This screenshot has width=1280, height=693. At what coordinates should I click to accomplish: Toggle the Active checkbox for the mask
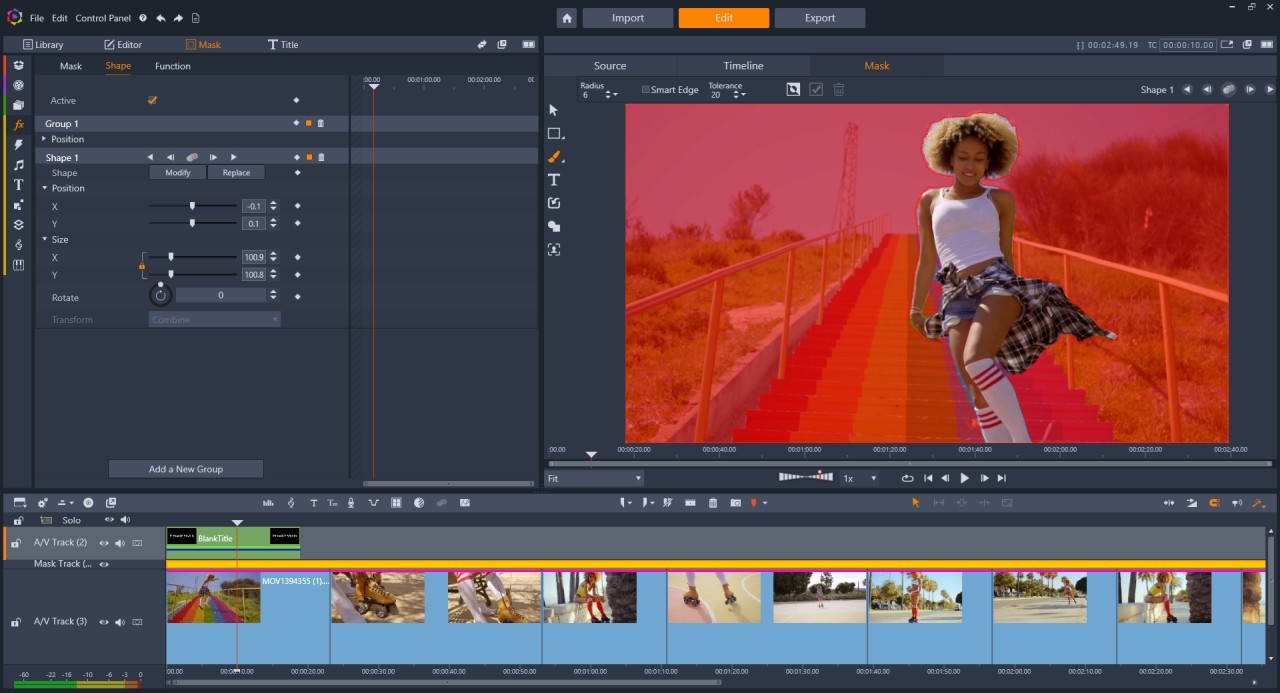[x=152, y=100]
